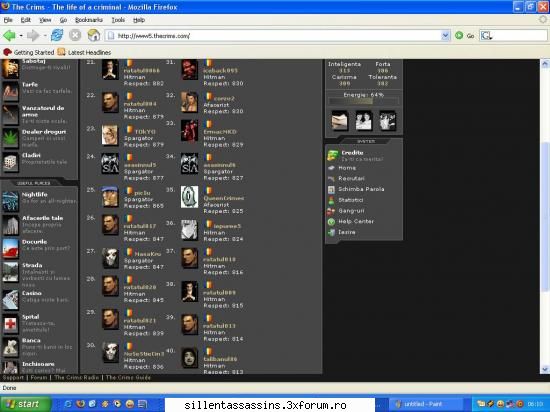Viewport: 550px width, 412px height.
Task: Reload the page with refresh icon
Action: coord(57,35)
